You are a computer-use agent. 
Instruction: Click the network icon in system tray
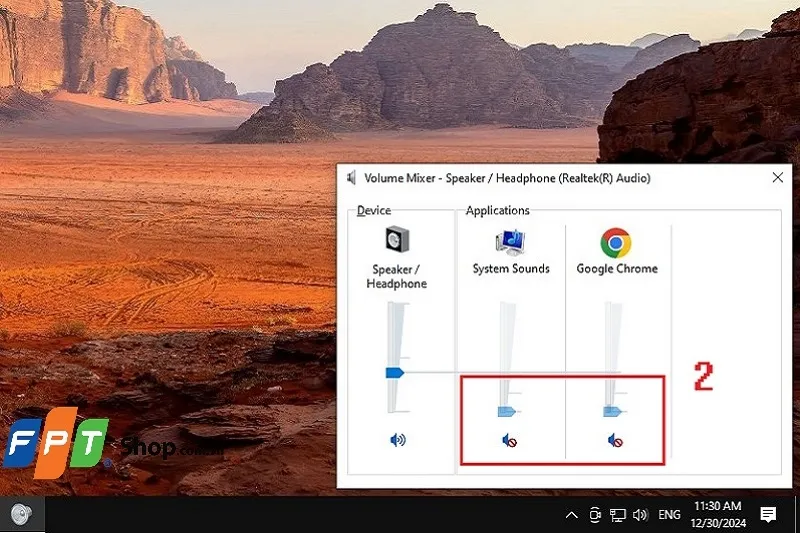[618, 515]
